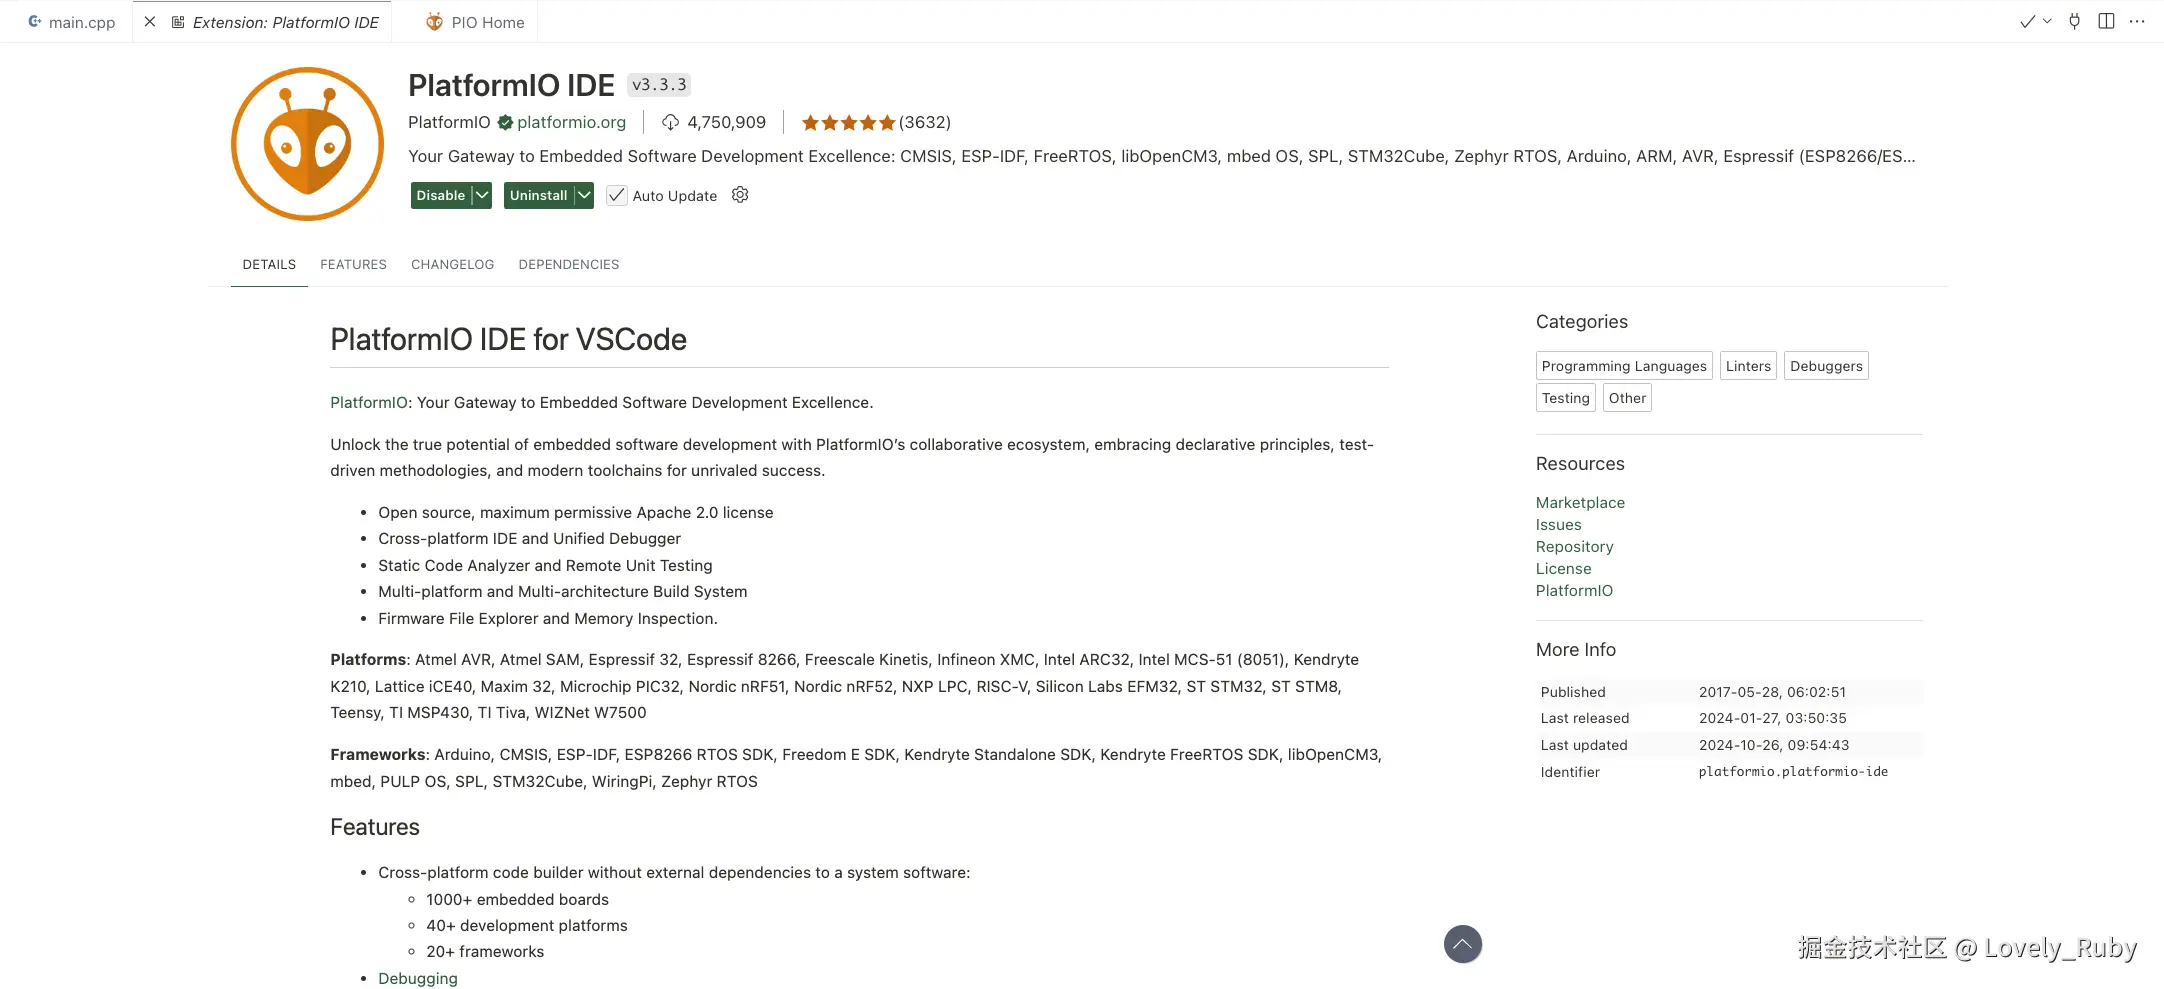Click the split editor layout icon
Viewport: 2164px width, 989px height.
[2106, 21]
